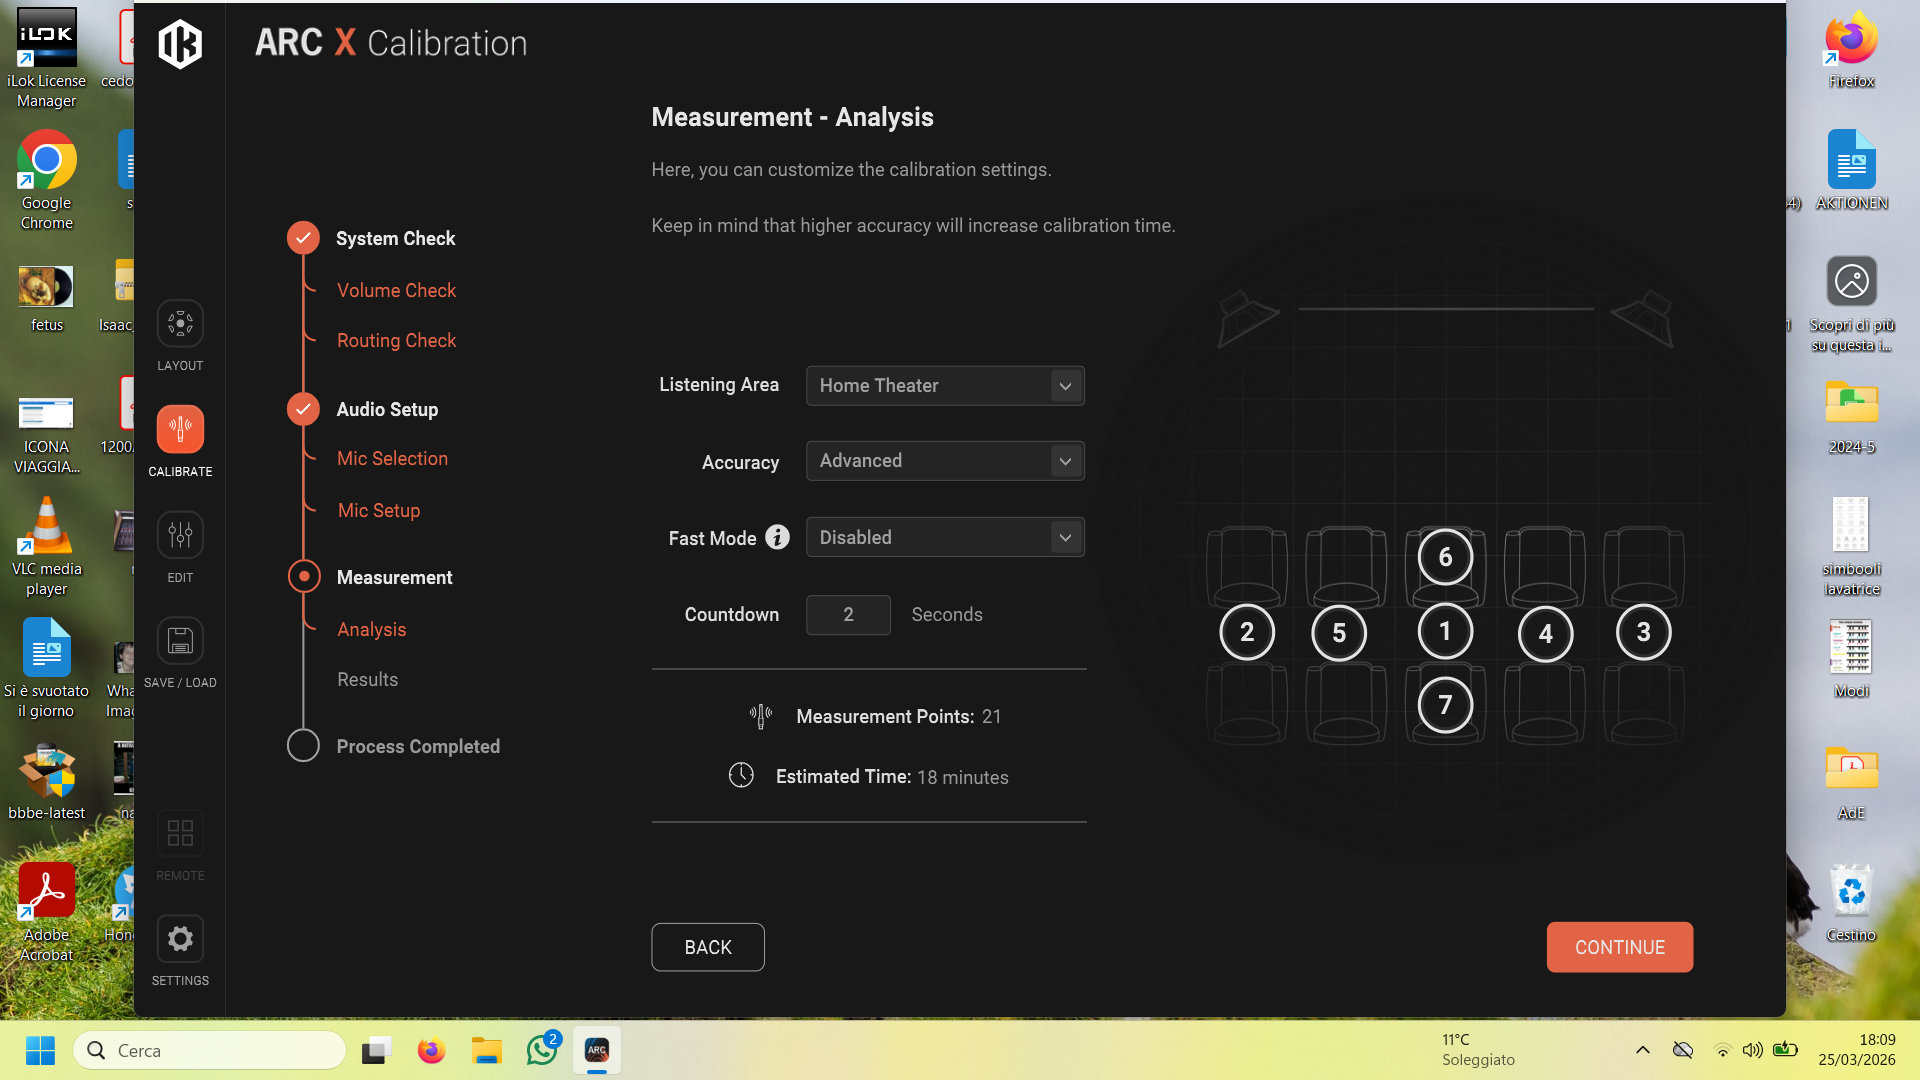This screenshot has height=1080, width=1920.
Task: Click the BACK button
Action: click(x=708, y=947)
